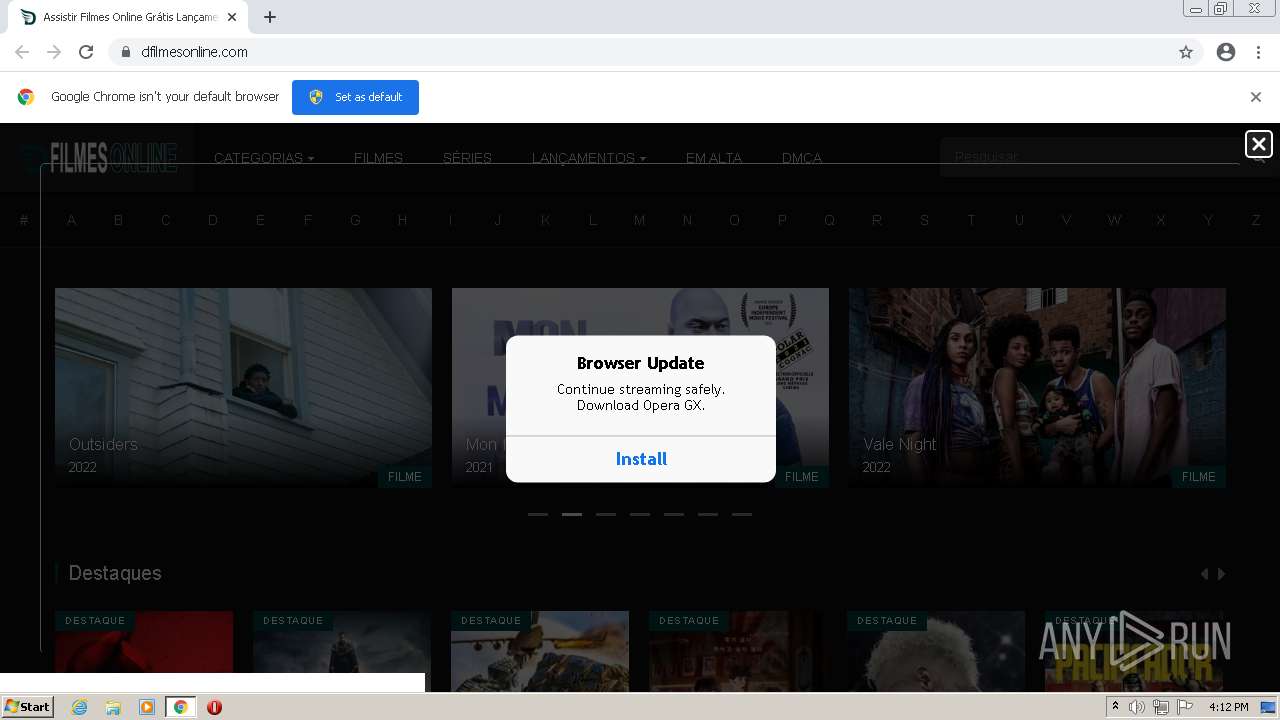Open first DESTAQUE thumbnail

(144, 651)
